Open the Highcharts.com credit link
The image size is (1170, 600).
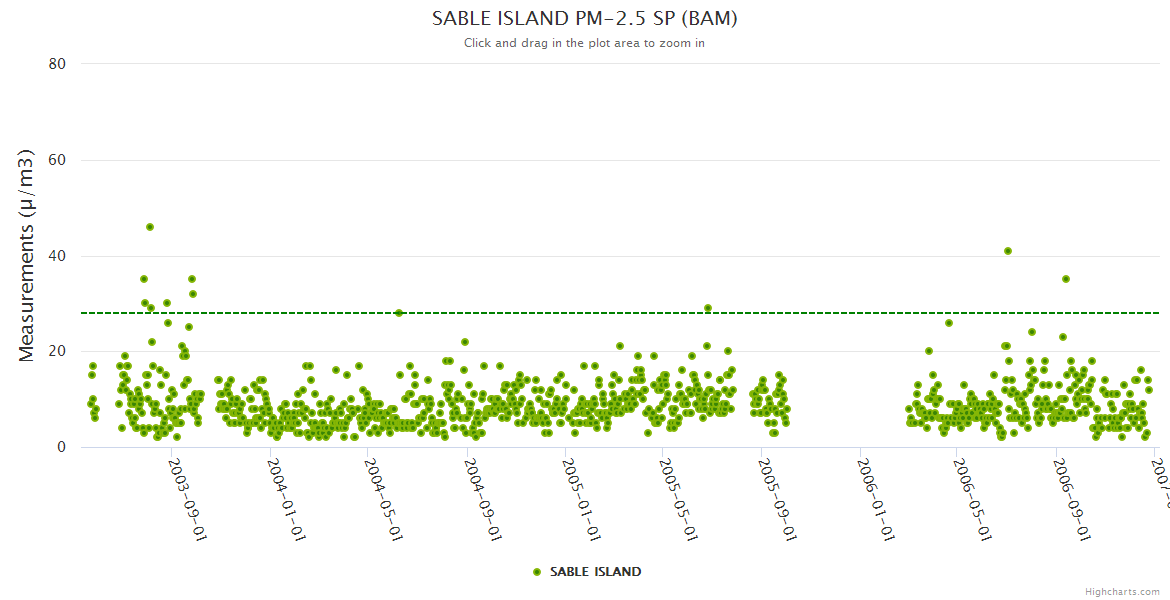(1122, 592)
